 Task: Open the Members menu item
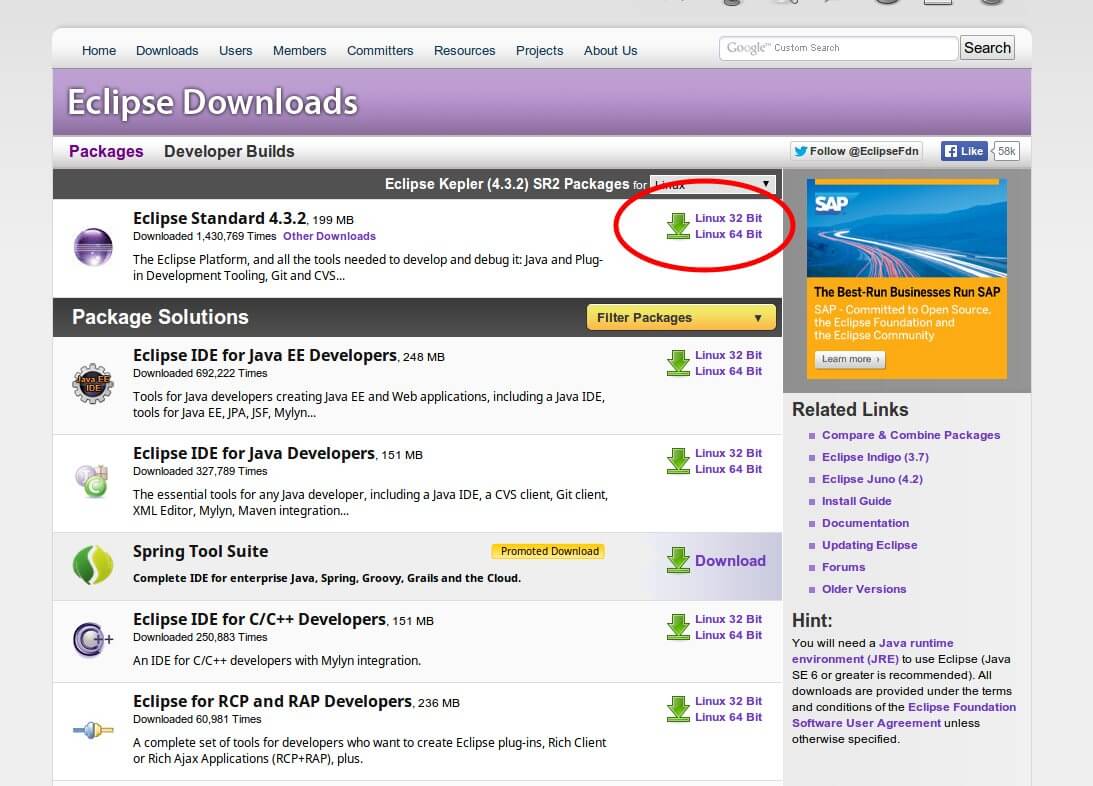[x=300, y=50]
